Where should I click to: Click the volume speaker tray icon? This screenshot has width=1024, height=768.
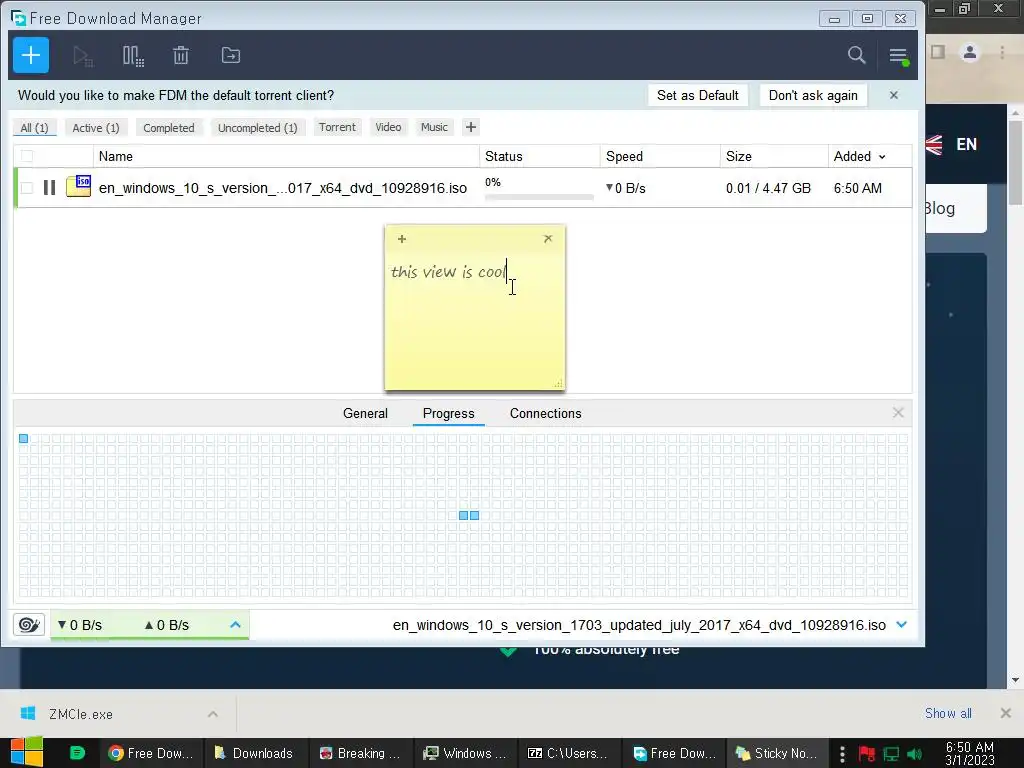pos(914,754)
